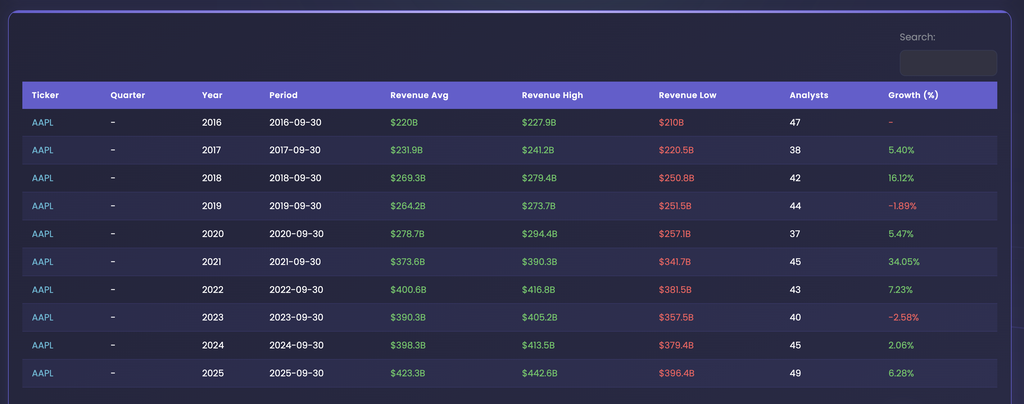This screenshot has width=1024, height=404.
Task: Open the AAPL link in the 2024 row
Action: (42, 345)
